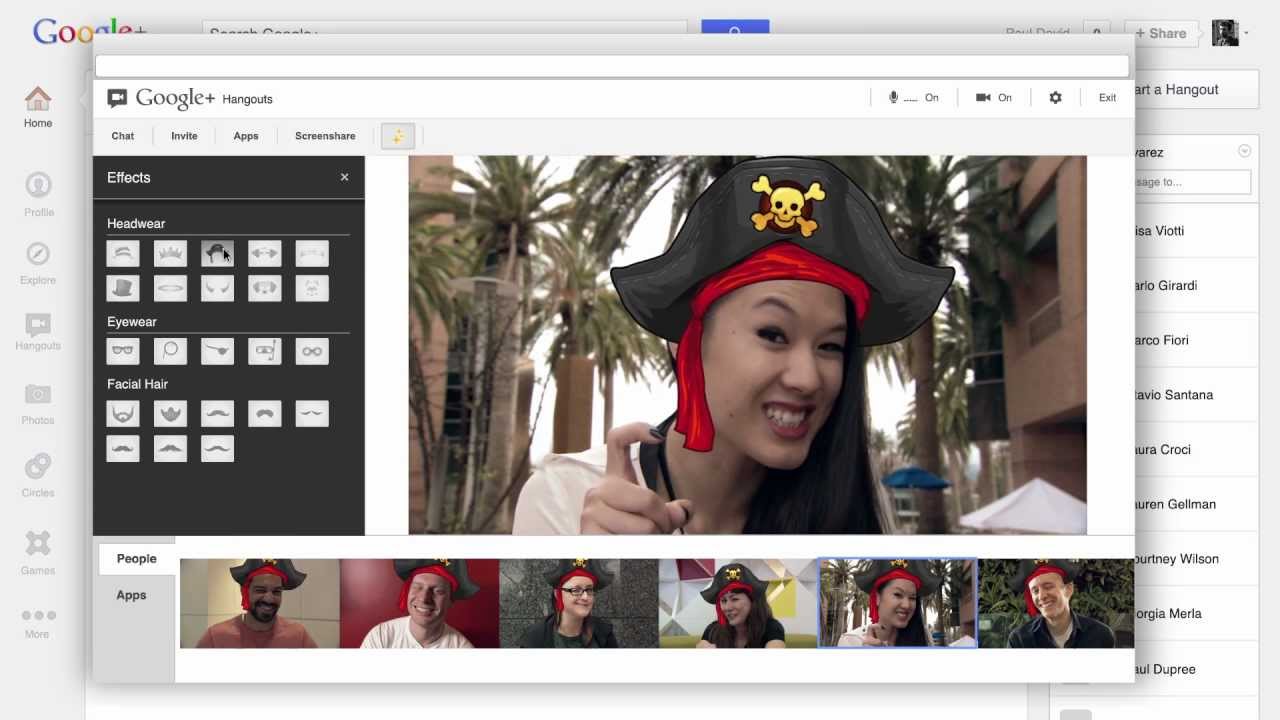Switch to the Apps tab below People

(131, 595)
